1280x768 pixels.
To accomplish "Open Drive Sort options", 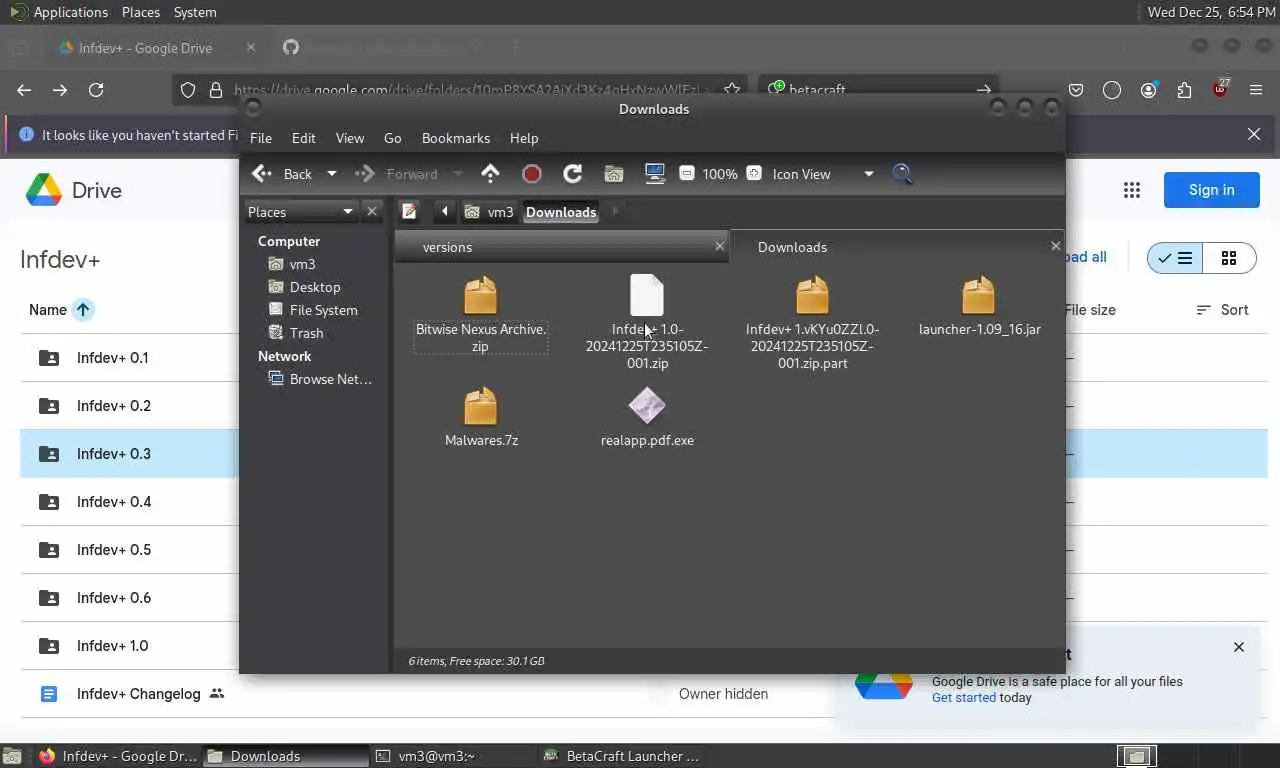I will click(1222, 310).
